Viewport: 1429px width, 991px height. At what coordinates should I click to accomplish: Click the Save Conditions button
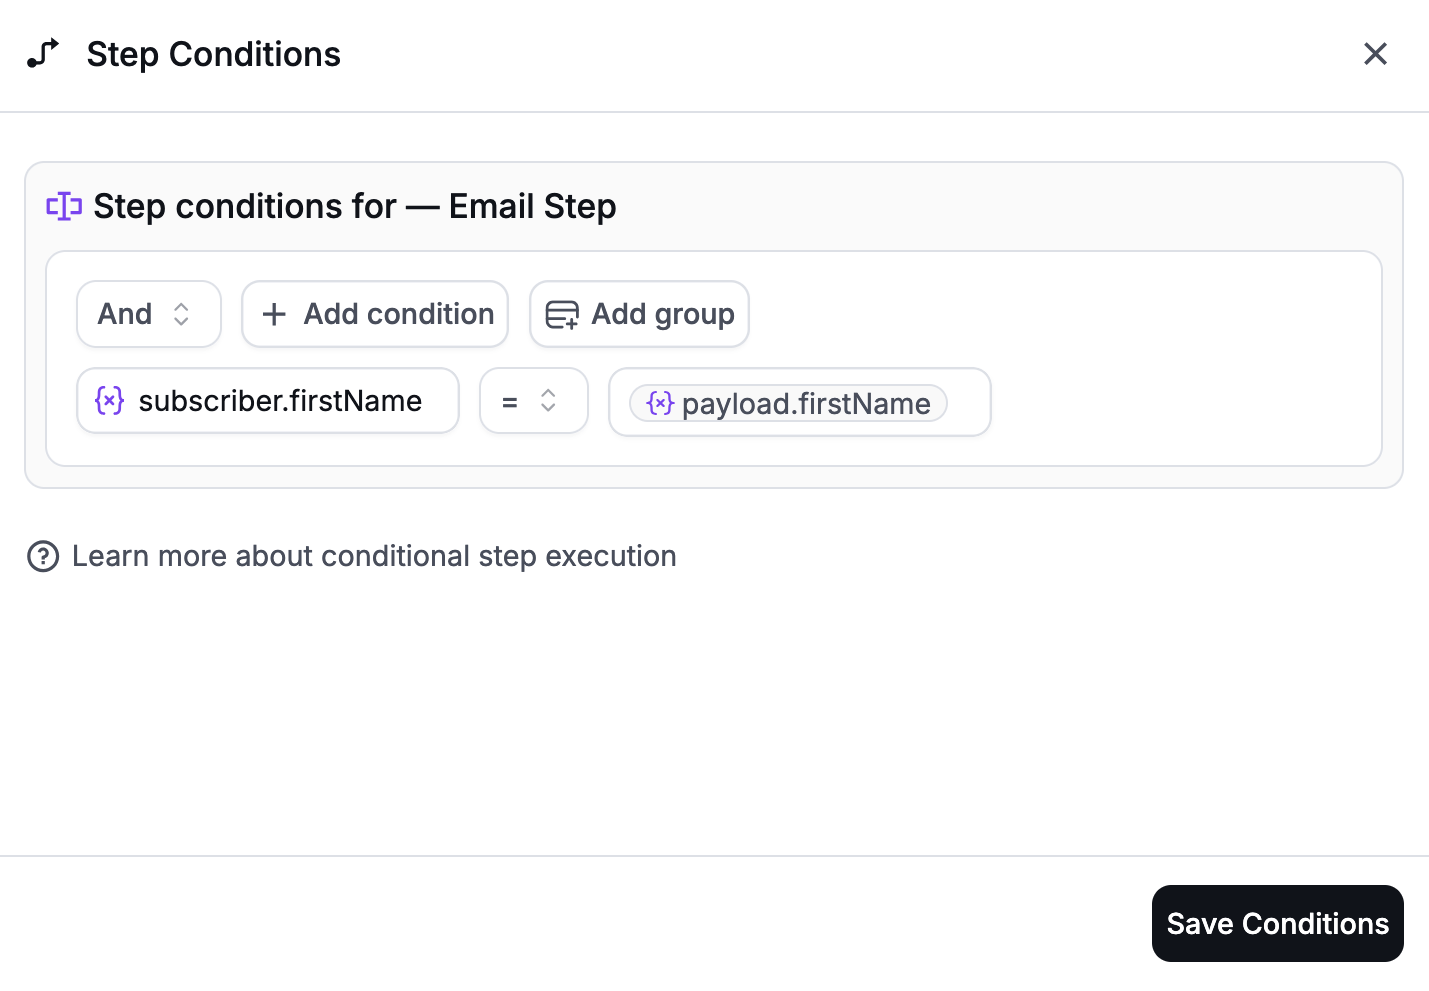pyautogui.click(x=1277, y=923)
